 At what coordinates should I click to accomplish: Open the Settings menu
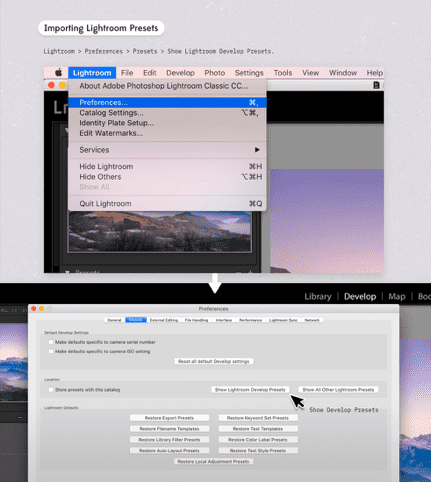pyautogui.click(x=249, y=73)
